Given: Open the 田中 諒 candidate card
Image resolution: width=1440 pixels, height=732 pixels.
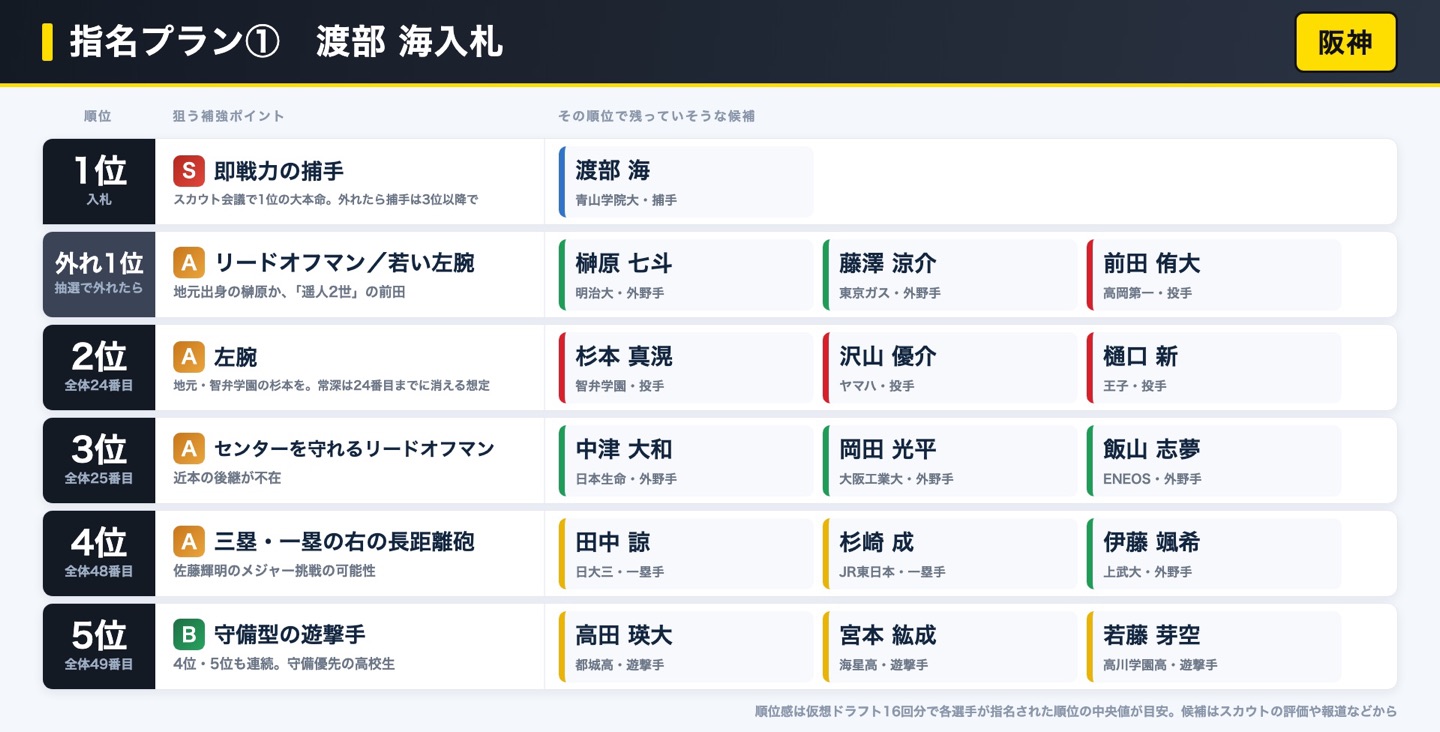Looking at the screenshot, I should click(x=686, y=554).
